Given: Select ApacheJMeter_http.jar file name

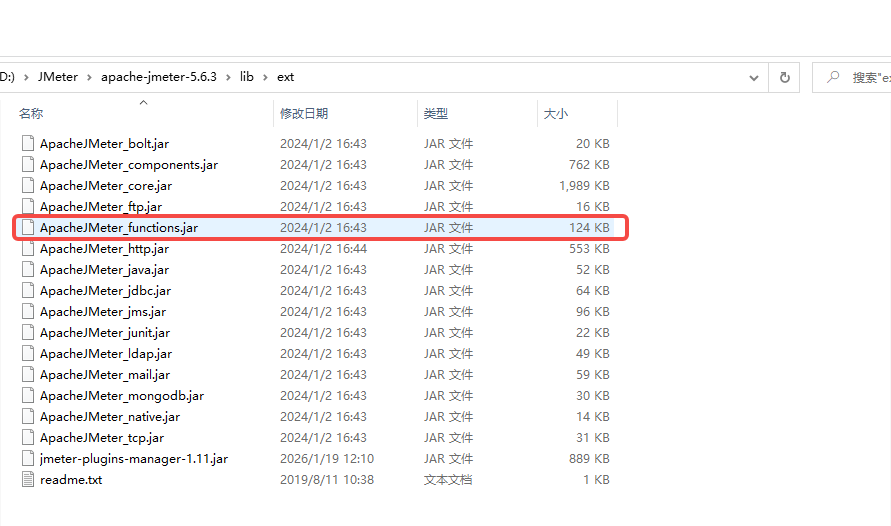Looking at the screenshot, I should coord(105,249).
